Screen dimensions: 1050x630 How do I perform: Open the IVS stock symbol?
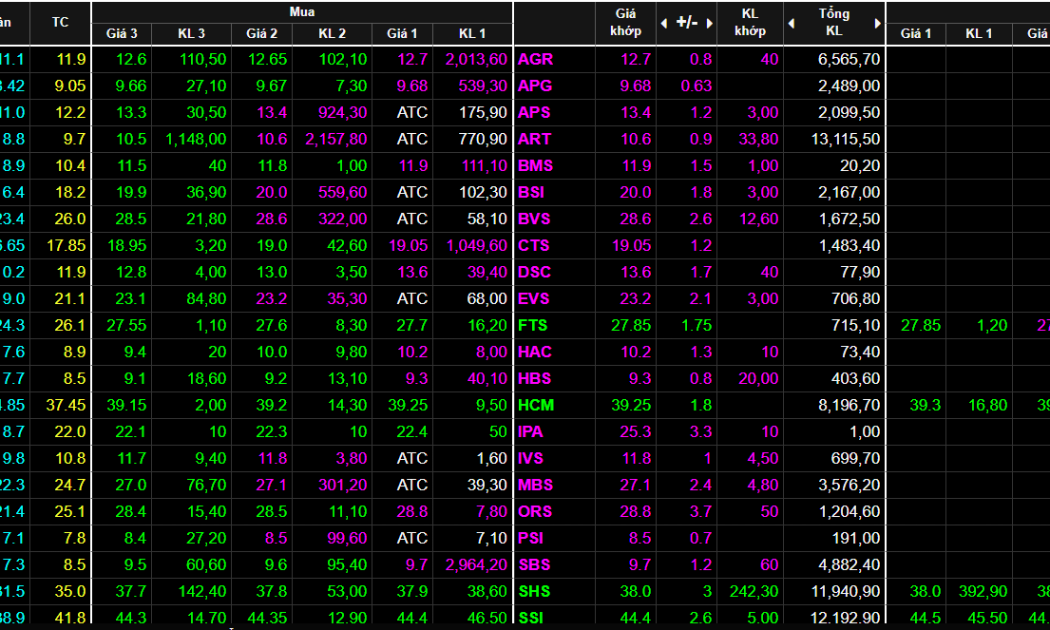(x=530, y=459)
